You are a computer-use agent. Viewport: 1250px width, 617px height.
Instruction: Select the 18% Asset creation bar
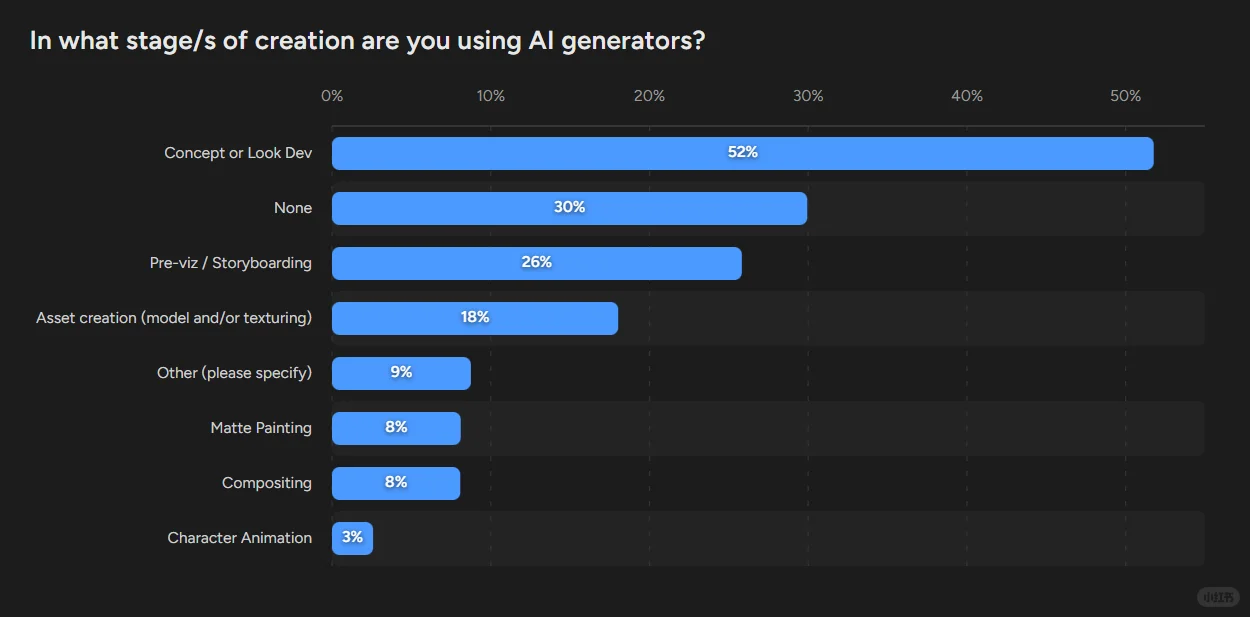475,318
